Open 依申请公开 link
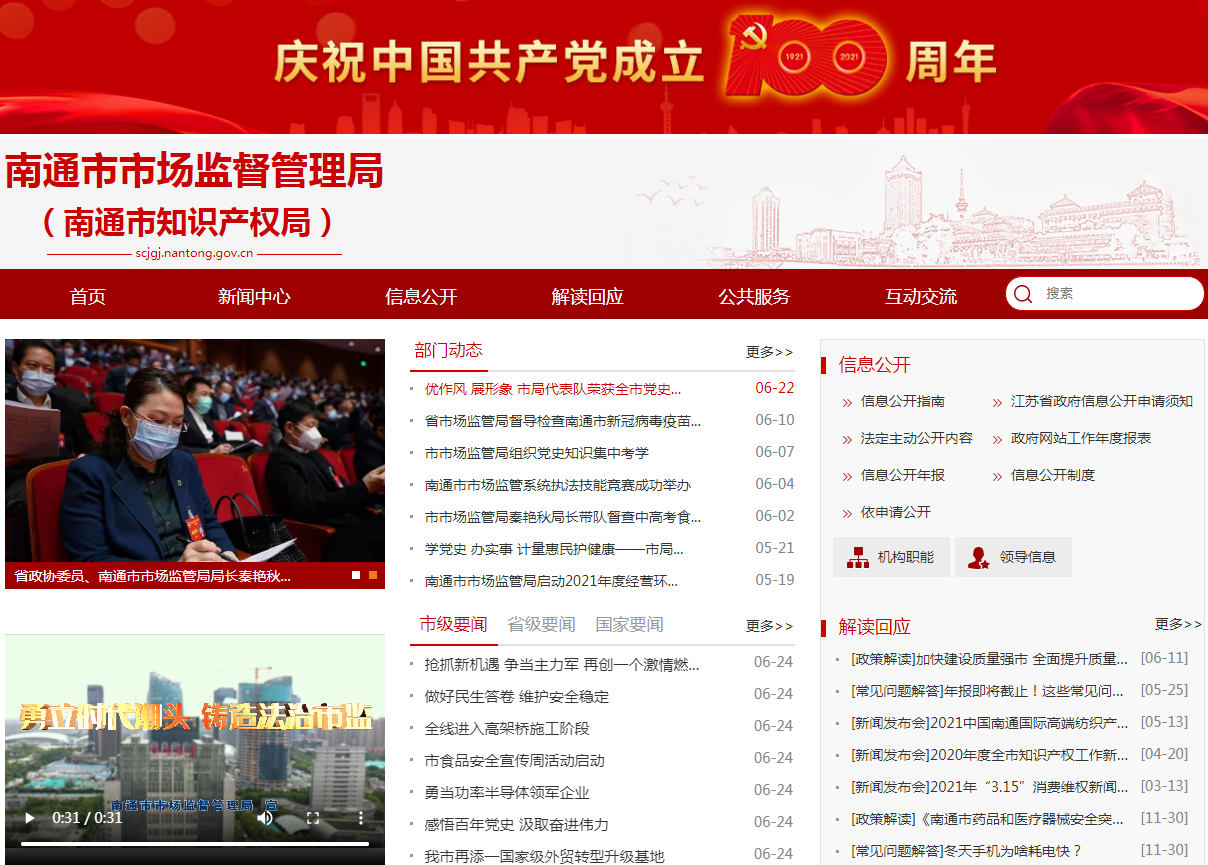The height and width of the screenshot is (865, 1208). 895,512
